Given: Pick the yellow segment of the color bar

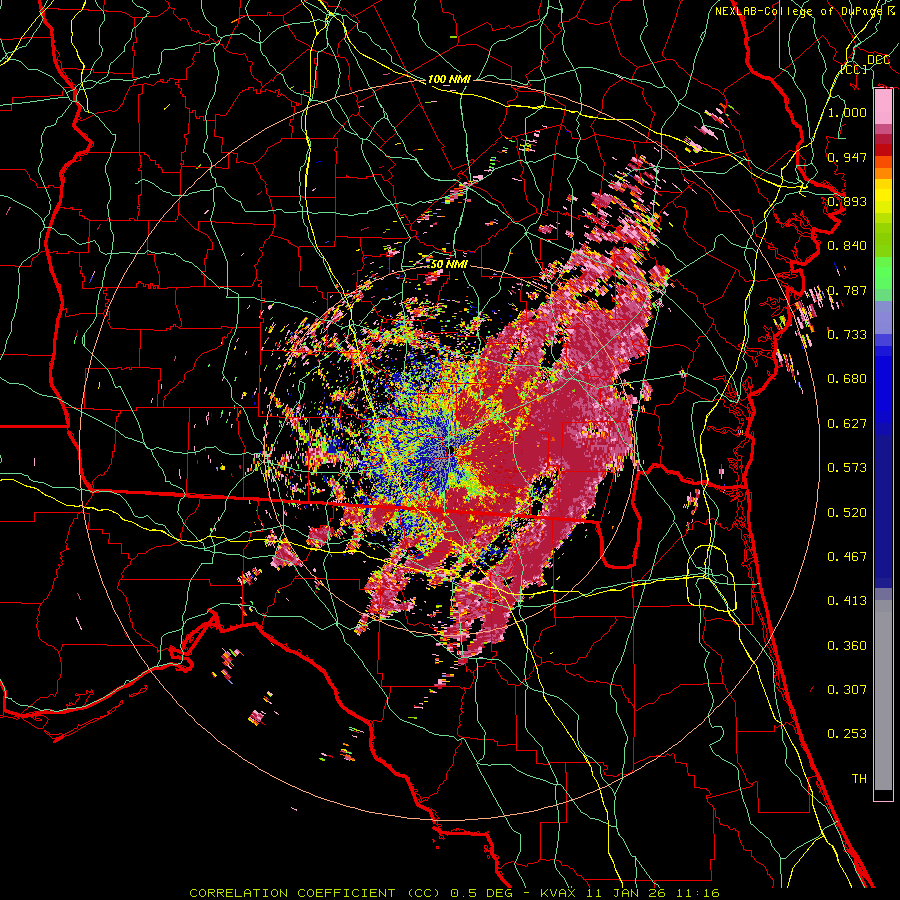Looking at the screenshot, I should [883, 197].
